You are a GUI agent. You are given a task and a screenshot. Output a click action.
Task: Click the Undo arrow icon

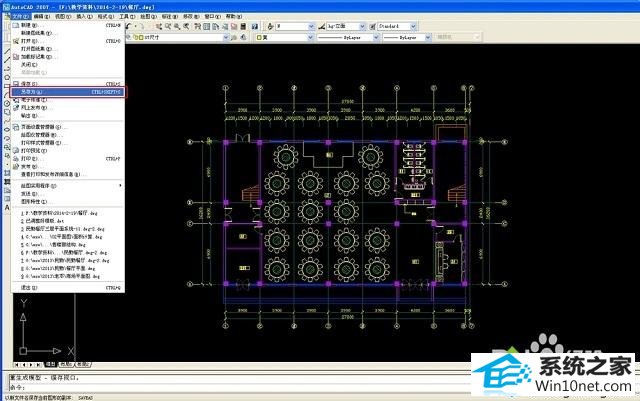pyautogui.click(x=128, y=26)
